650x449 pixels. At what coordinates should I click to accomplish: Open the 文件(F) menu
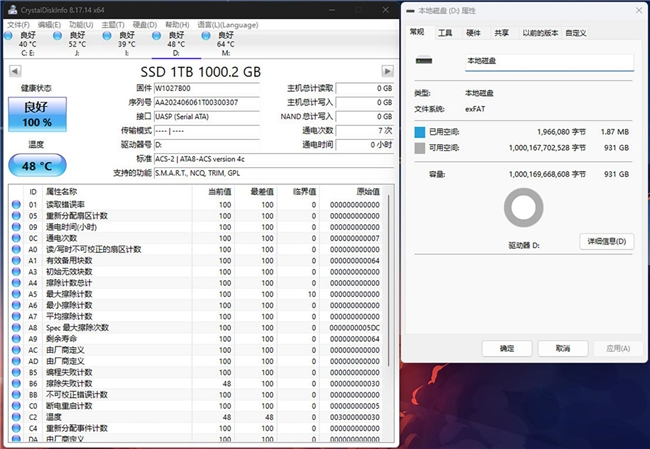click(20, 23)
